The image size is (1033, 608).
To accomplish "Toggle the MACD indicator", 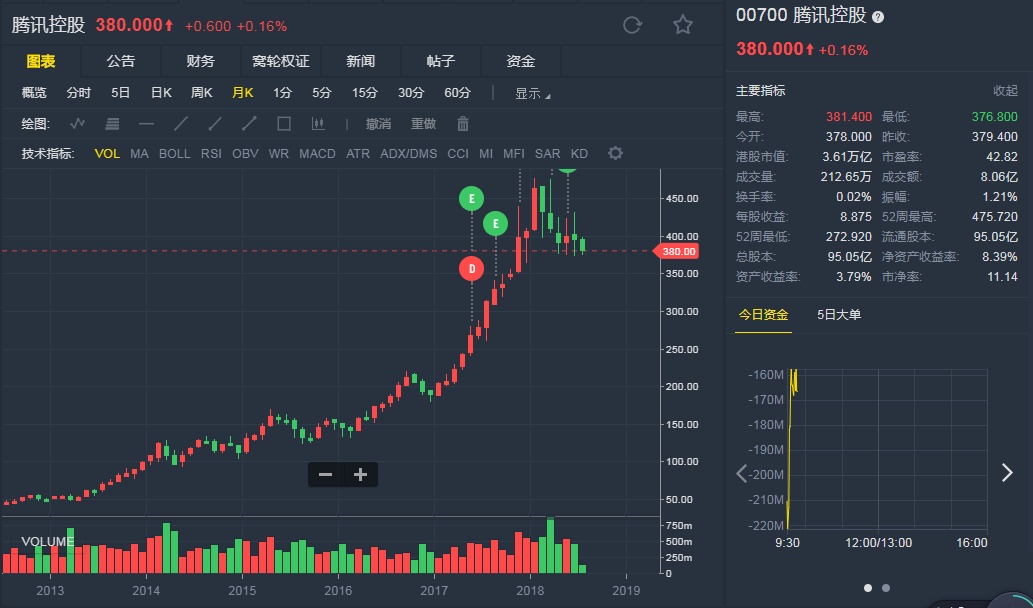I will tap(317, 154).
